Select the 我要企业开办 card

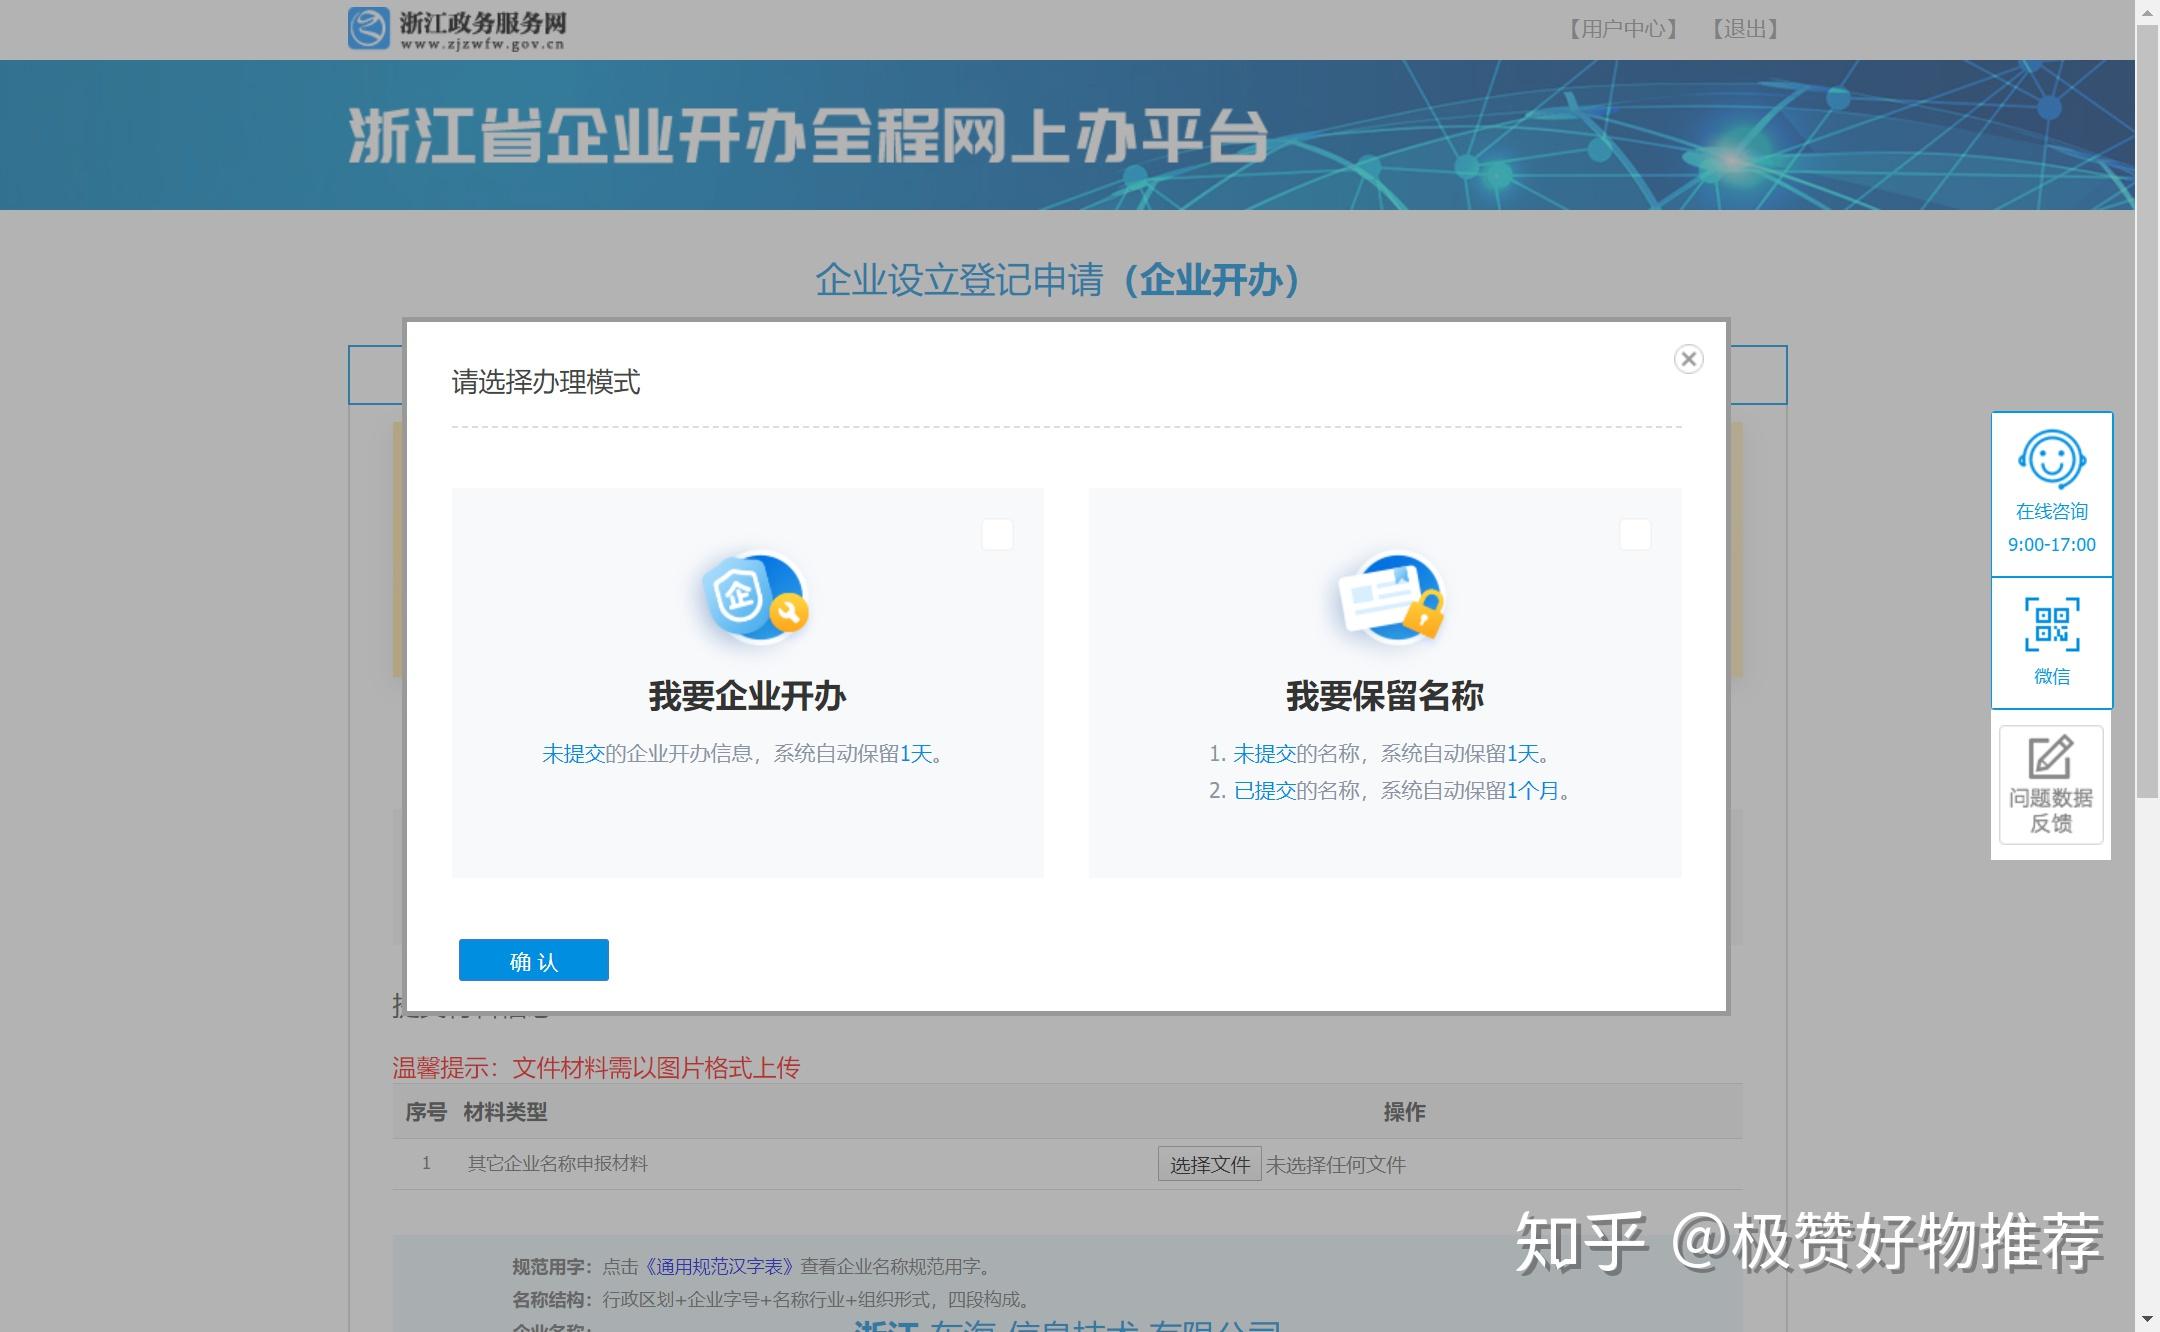747,692
